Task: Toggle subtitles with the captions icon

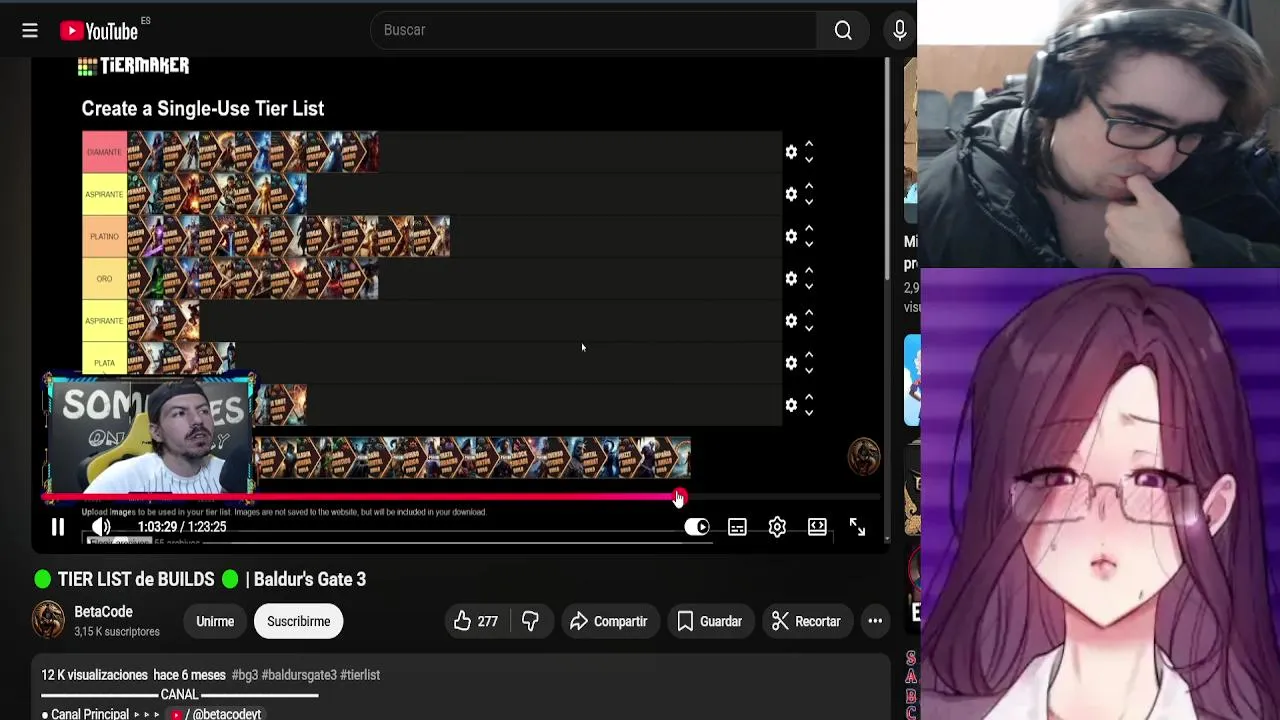Action: click(x=737, y=527)
